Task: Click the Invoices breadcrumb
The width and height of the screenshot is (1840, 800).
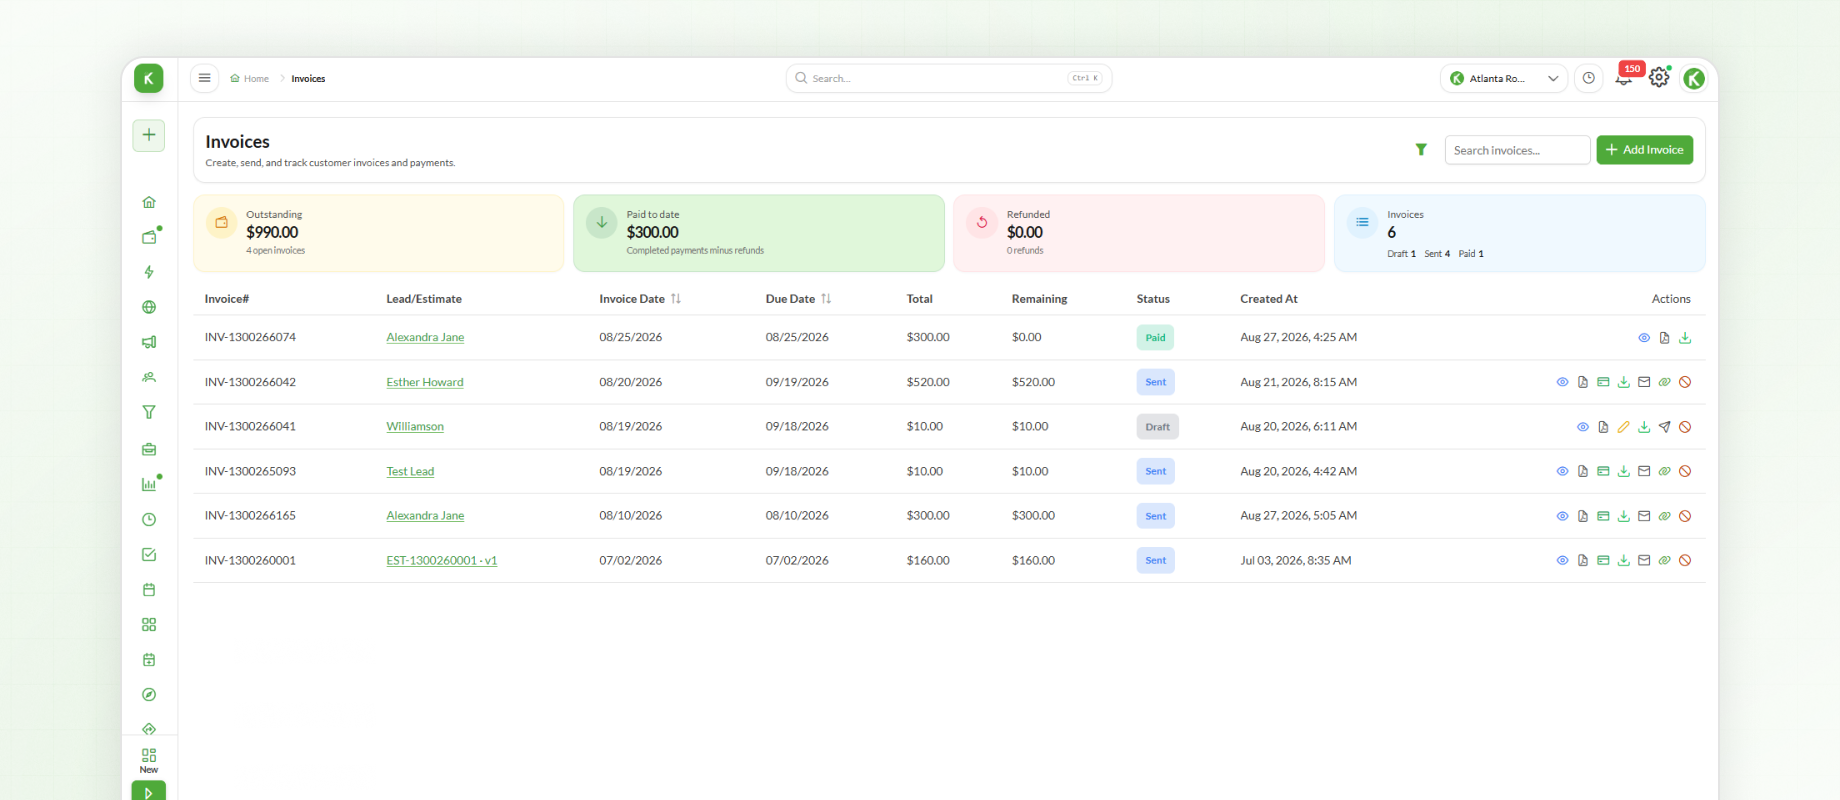Action: [308, 78]
